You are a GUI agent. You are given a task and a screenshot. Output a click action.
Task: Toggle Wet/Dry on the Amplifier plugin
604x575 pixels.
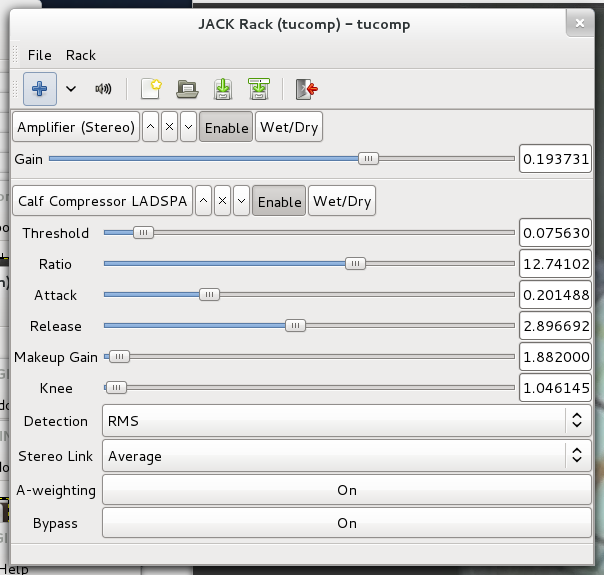pyautogui.click(x=289, y=127)
